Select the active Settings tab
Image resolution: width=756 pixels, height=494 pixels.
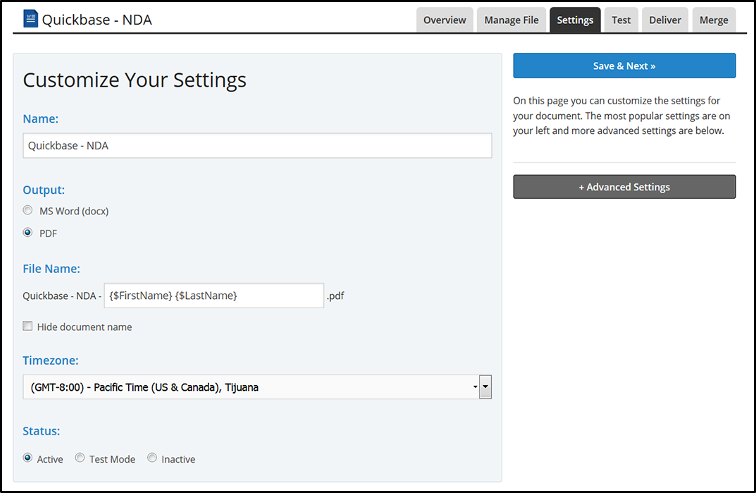575,20
